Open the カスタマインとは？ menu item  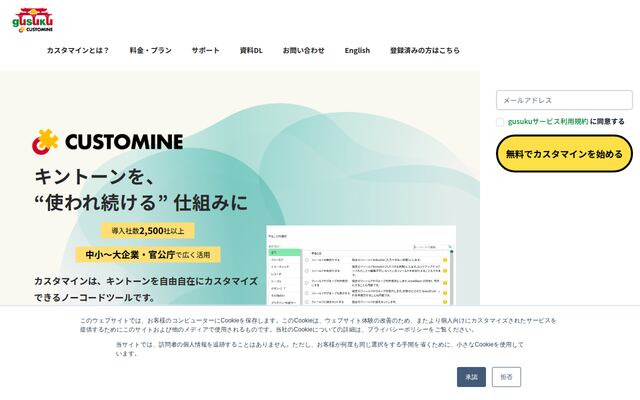click(78, 51)
